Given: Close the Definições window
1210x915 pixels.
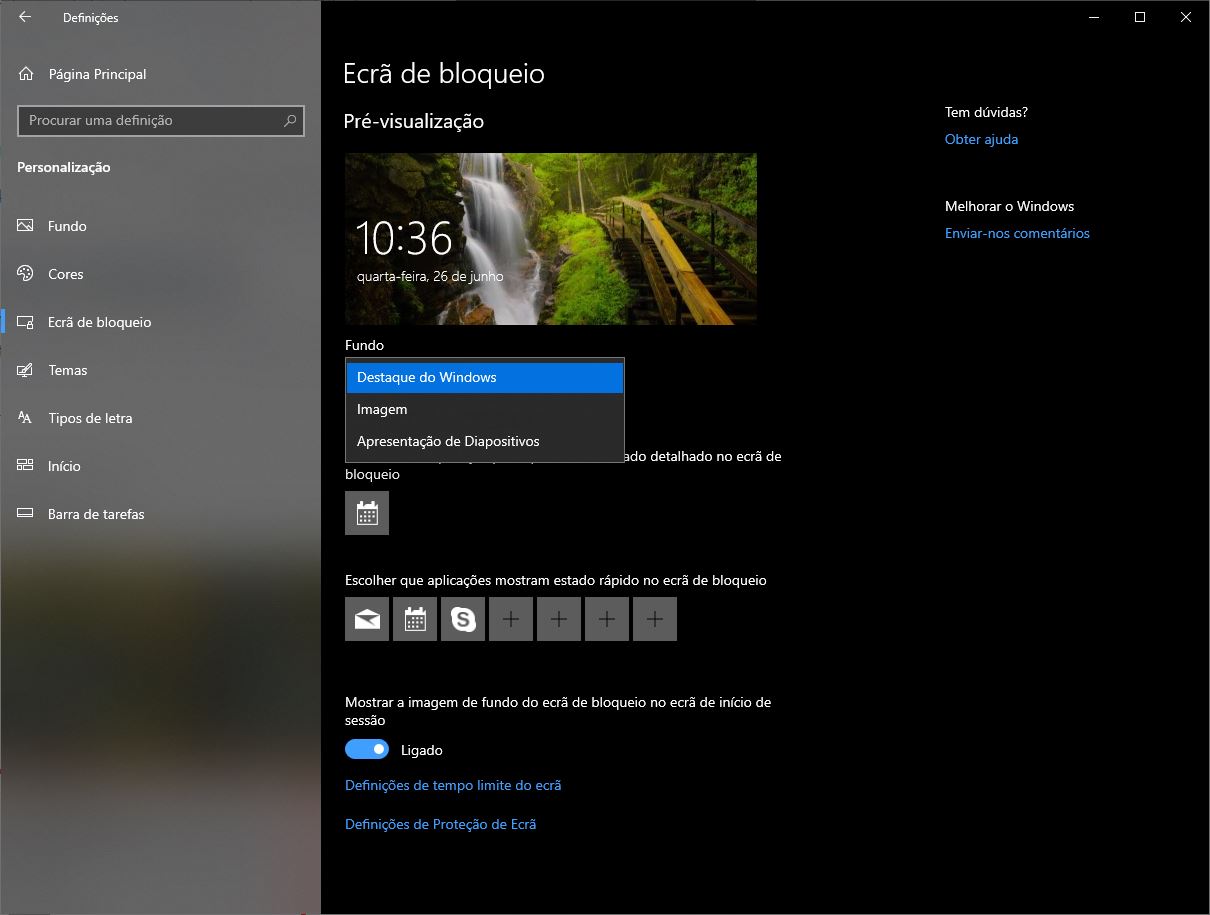Looking at the screenshot, I should (1186, 17).
